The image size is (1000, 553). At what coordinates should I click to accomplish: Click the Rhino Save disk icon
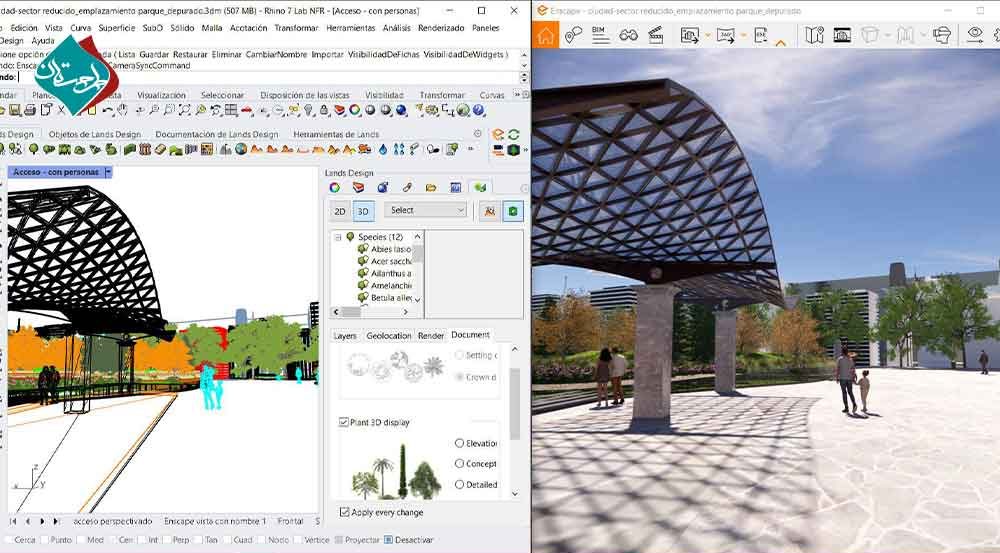15,110
